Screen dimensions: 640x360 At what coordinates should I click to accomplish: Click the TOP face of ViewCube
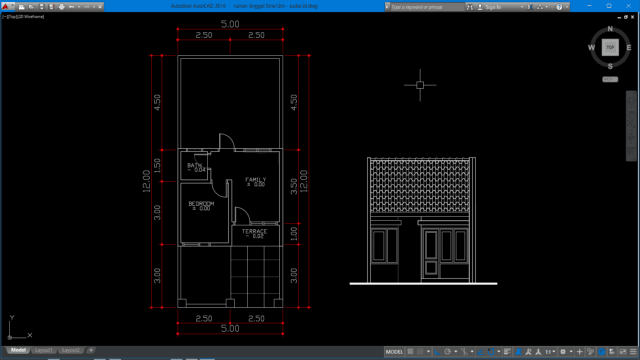pyautogui.click(x=610, y=47)
